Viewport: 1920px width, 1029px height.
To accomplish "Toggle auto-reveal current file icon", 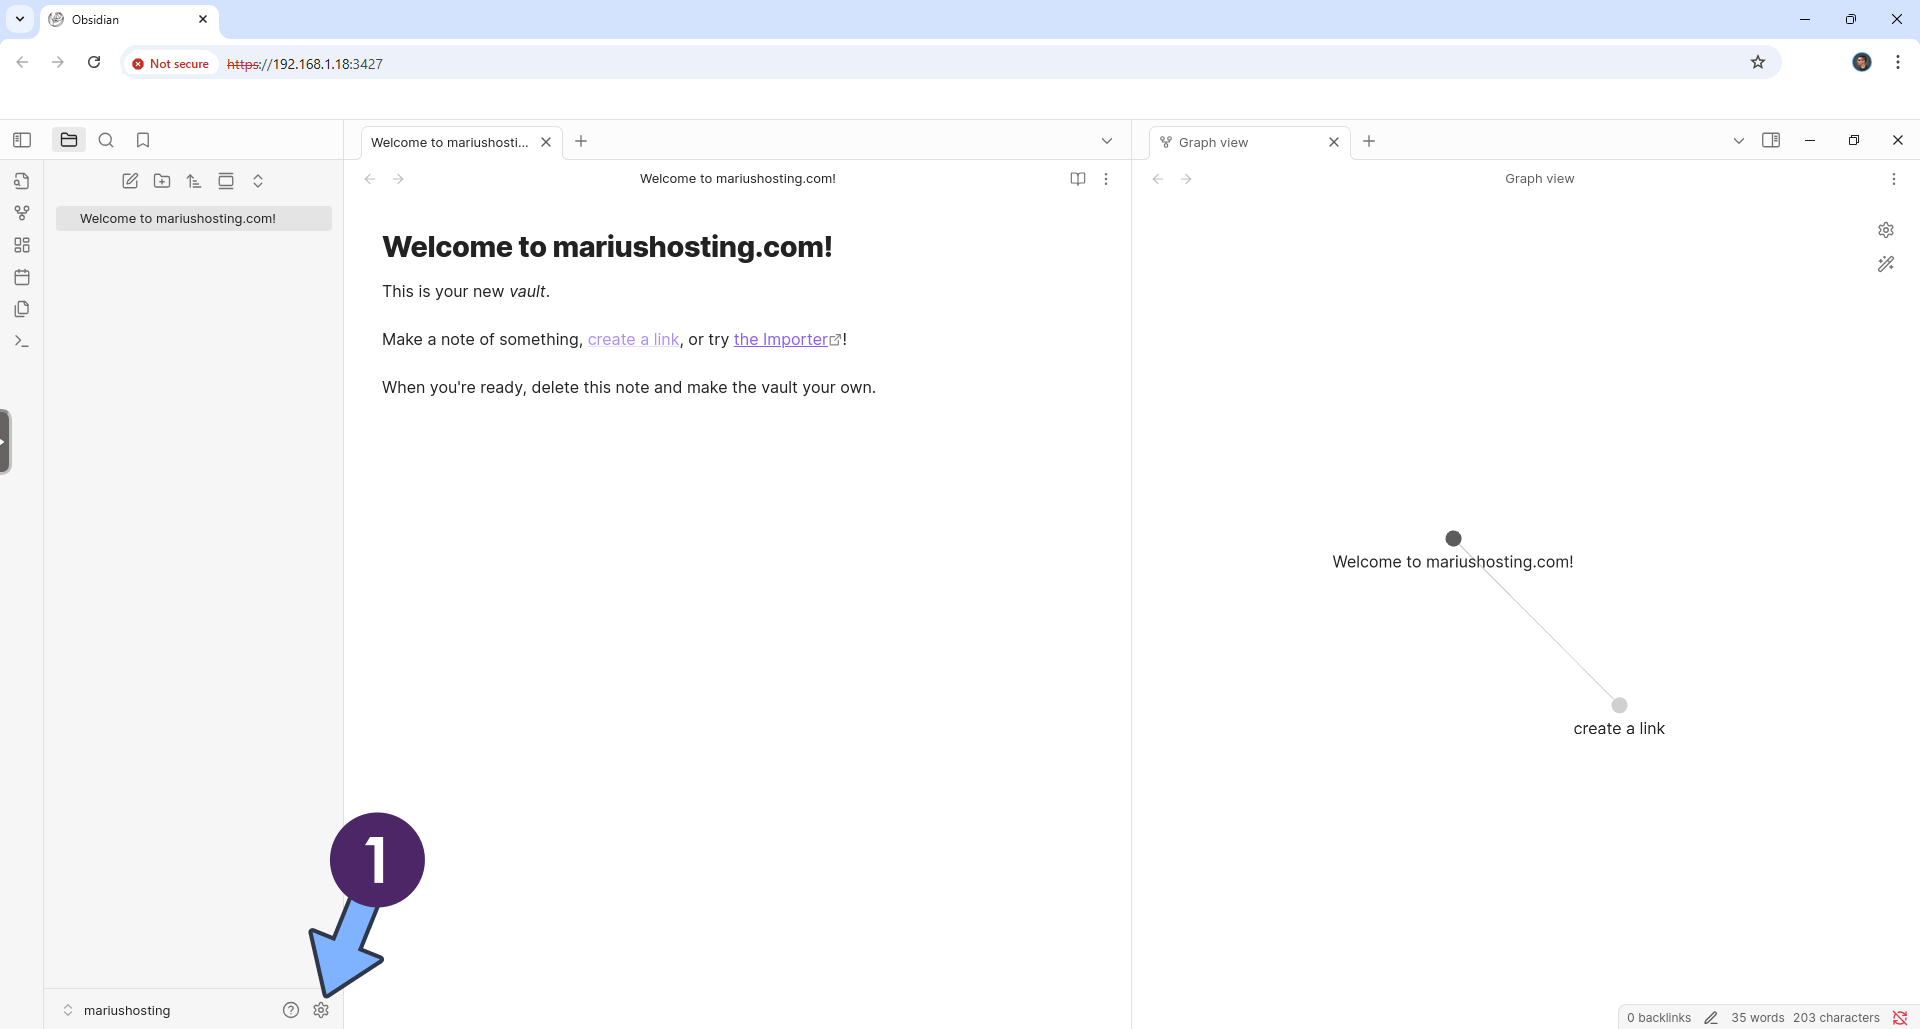I will (x=226, y=181).
